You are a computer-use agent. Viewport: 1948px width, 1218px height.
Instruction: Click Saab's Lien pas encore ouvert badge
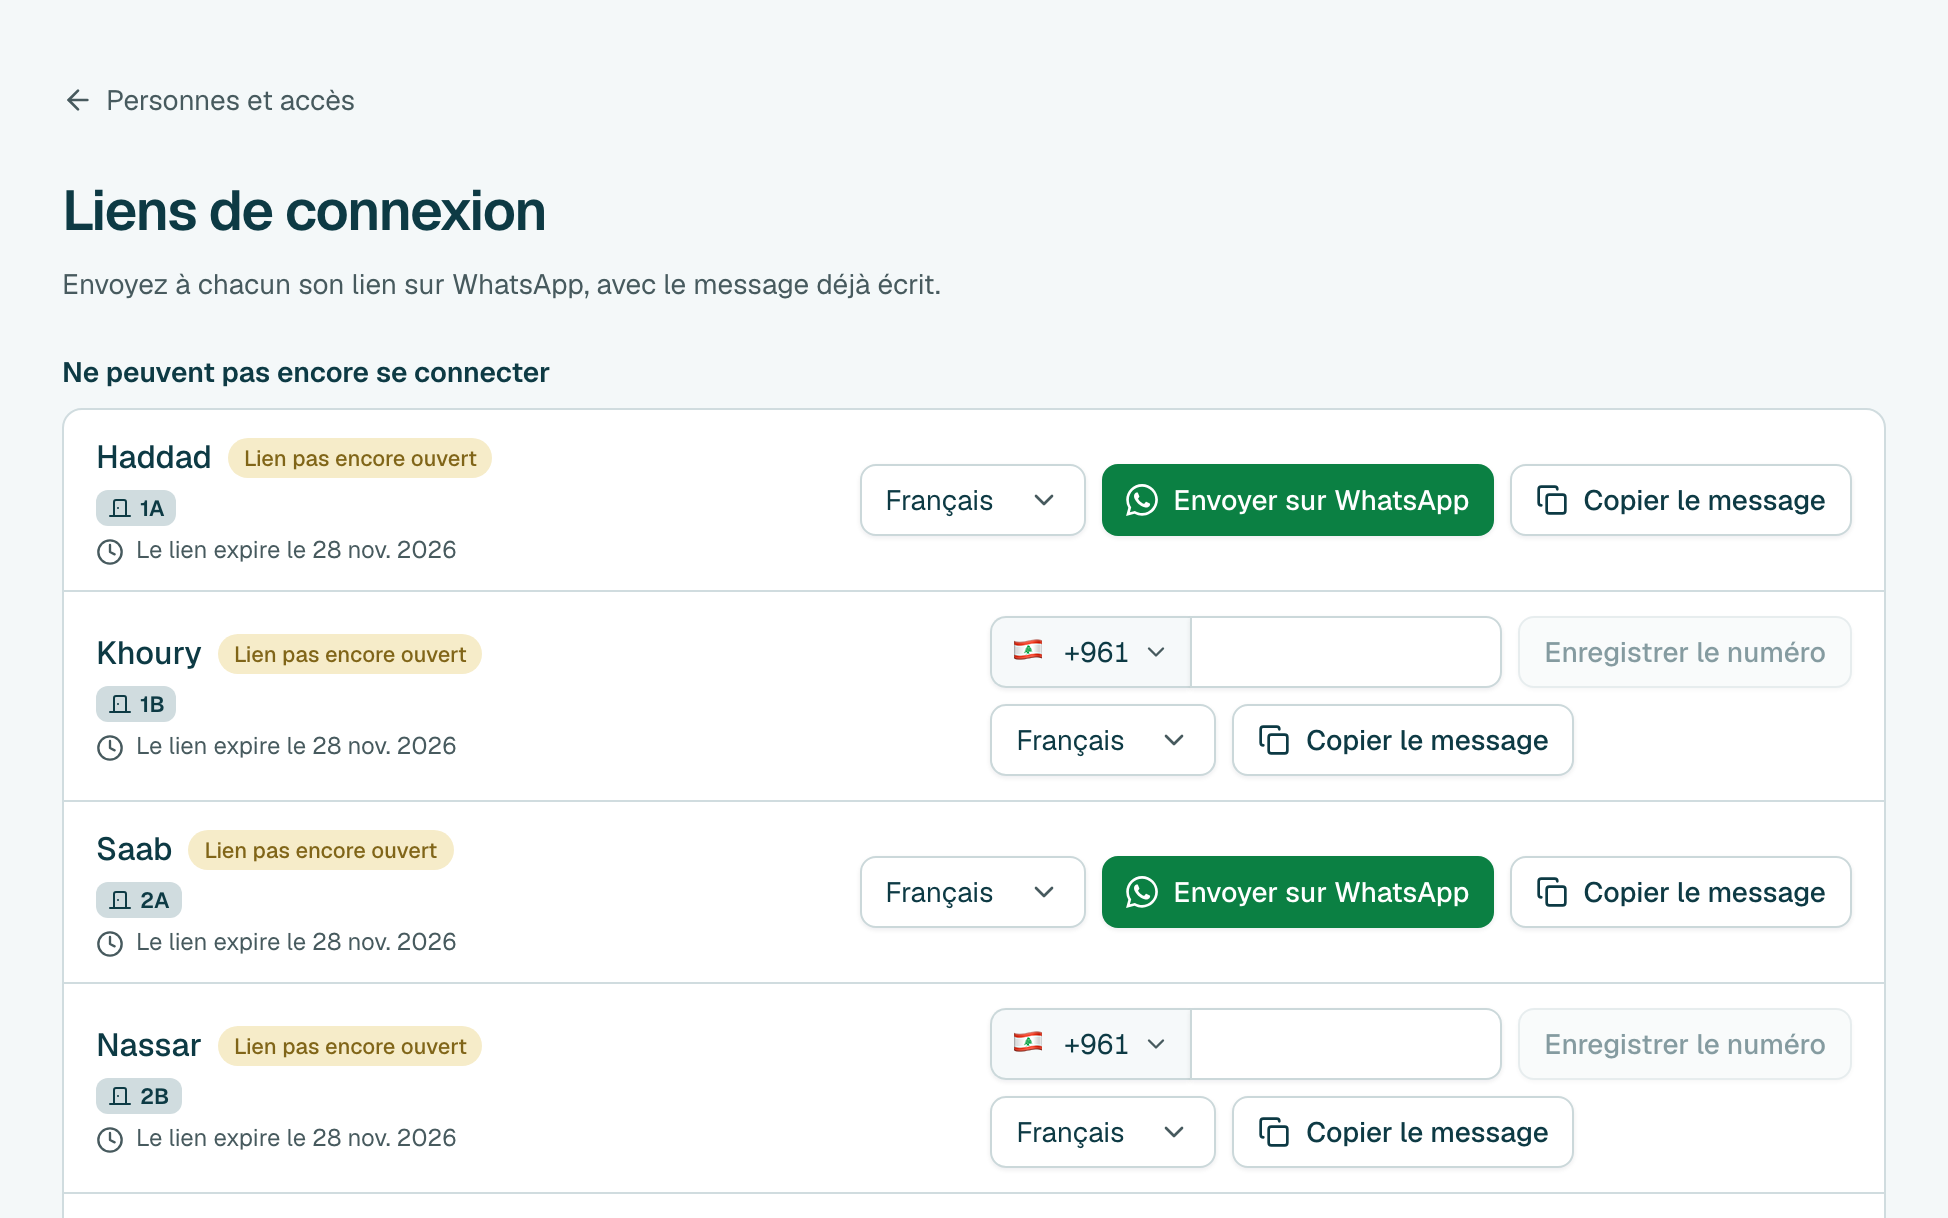(x=321, y=850)
